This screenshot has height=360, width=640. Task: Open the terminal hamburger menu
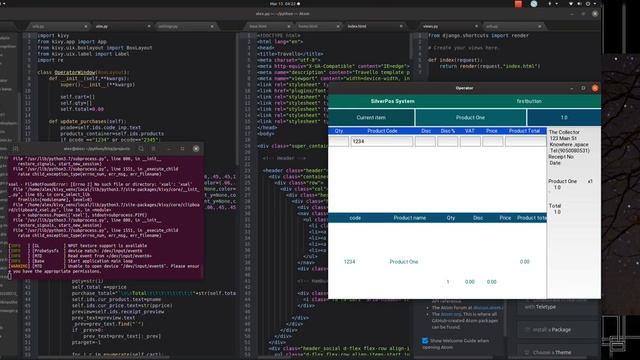pos(153,149)
